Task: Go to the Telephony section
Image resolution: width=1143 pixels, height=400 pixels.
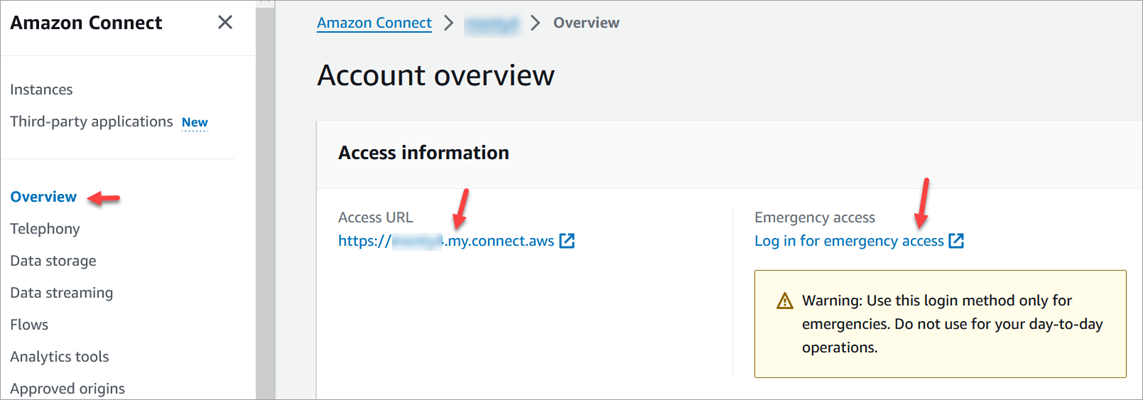Action: click(x=45, y=229)
